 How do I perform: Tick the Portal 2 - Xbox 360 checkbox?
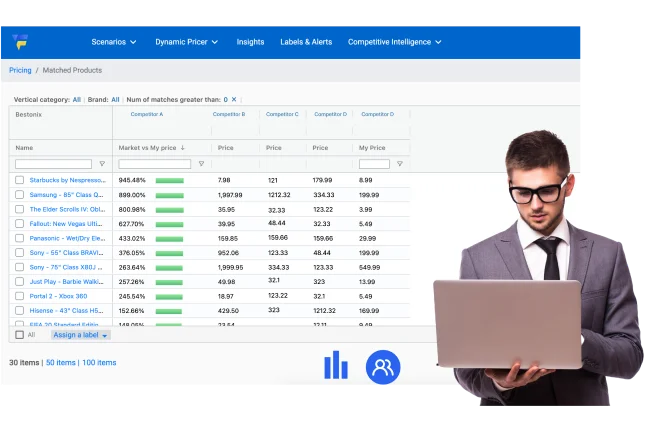tap(19, 296)
